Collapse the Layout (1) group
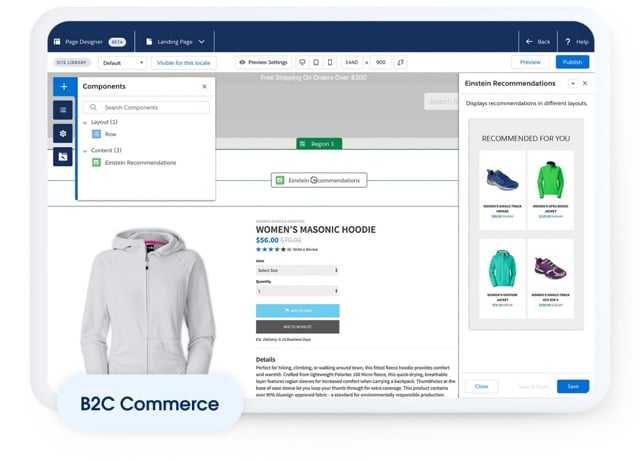Image resolution: width=640 pixels, height=461 pixels. click(x=85, y=122)
